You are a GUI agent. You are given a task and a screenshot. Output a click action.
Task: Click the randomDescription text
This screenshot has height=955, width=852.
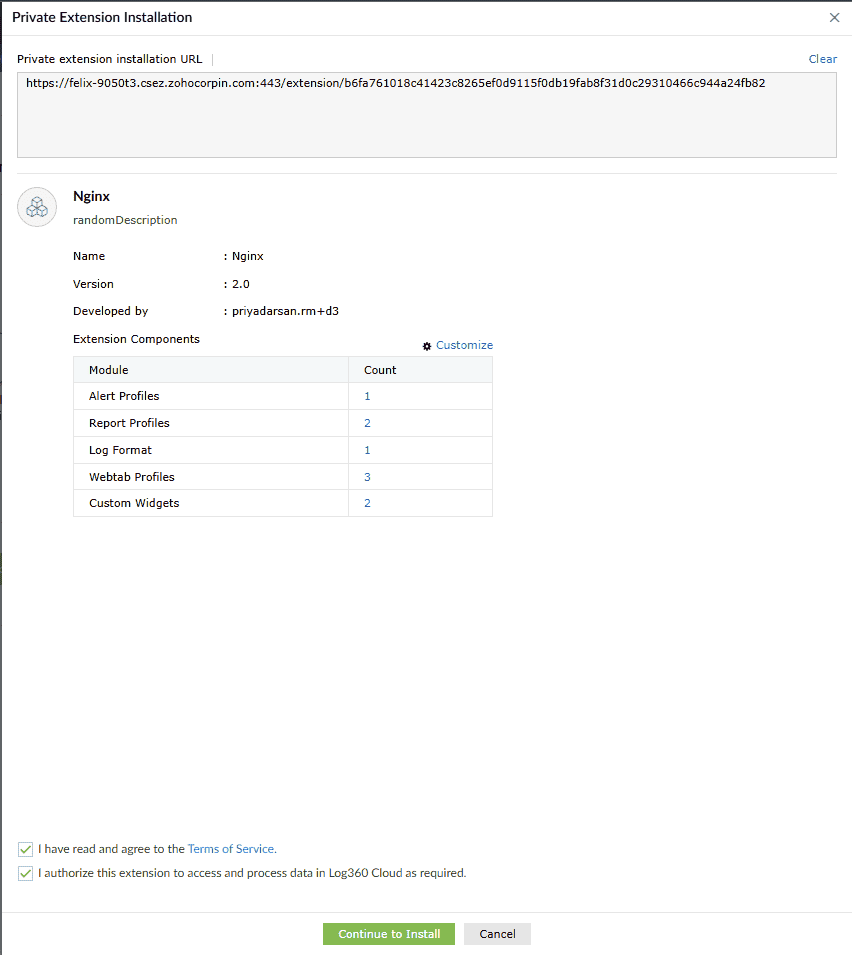(125, 220)
